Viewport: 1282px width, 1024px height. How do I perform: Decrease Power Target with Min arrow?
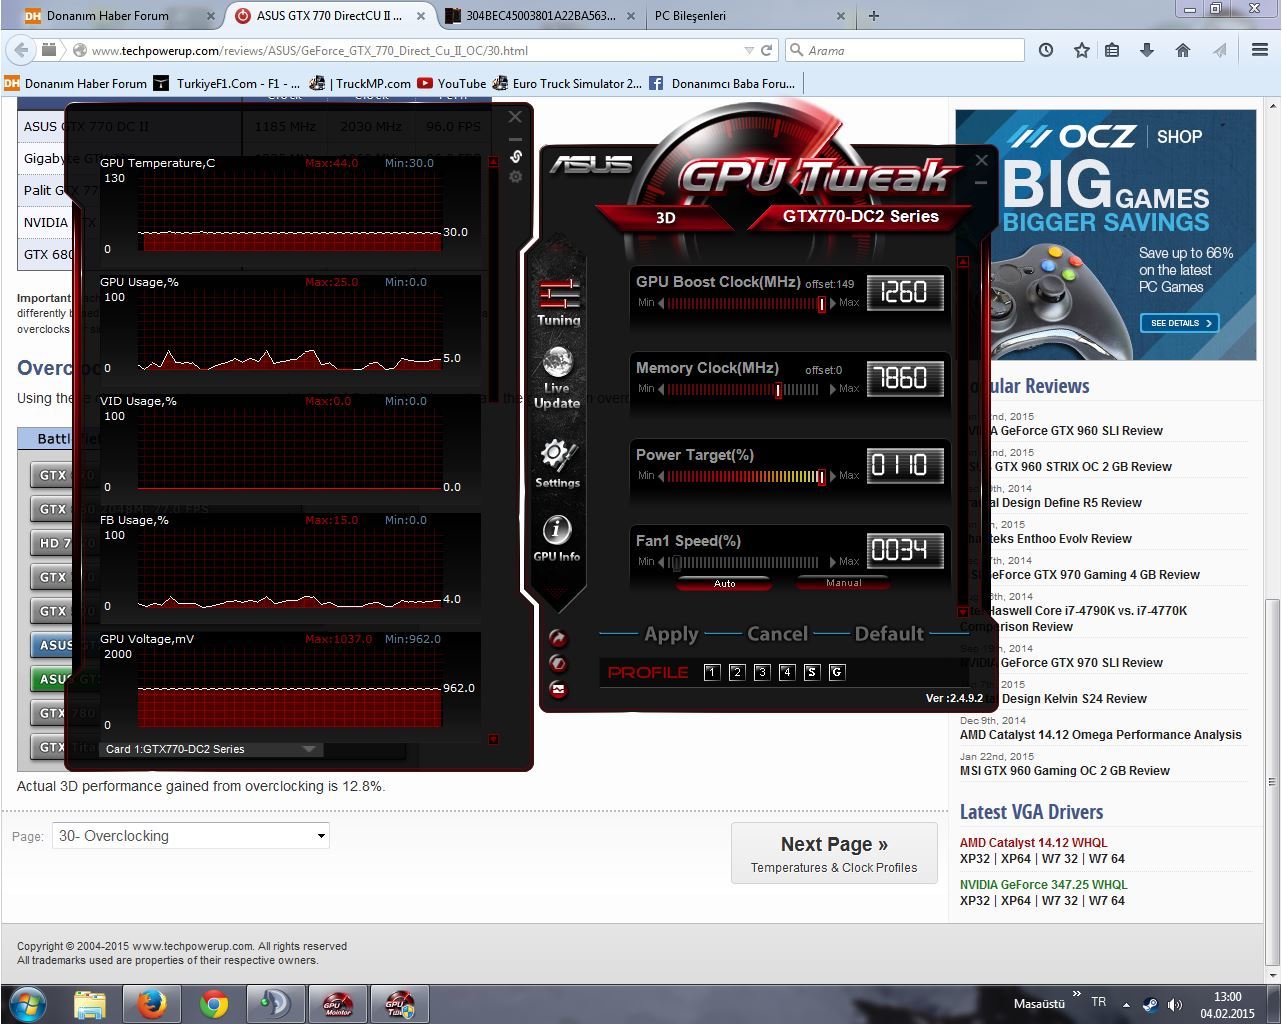pyautogui.click(x=660, y=476)
